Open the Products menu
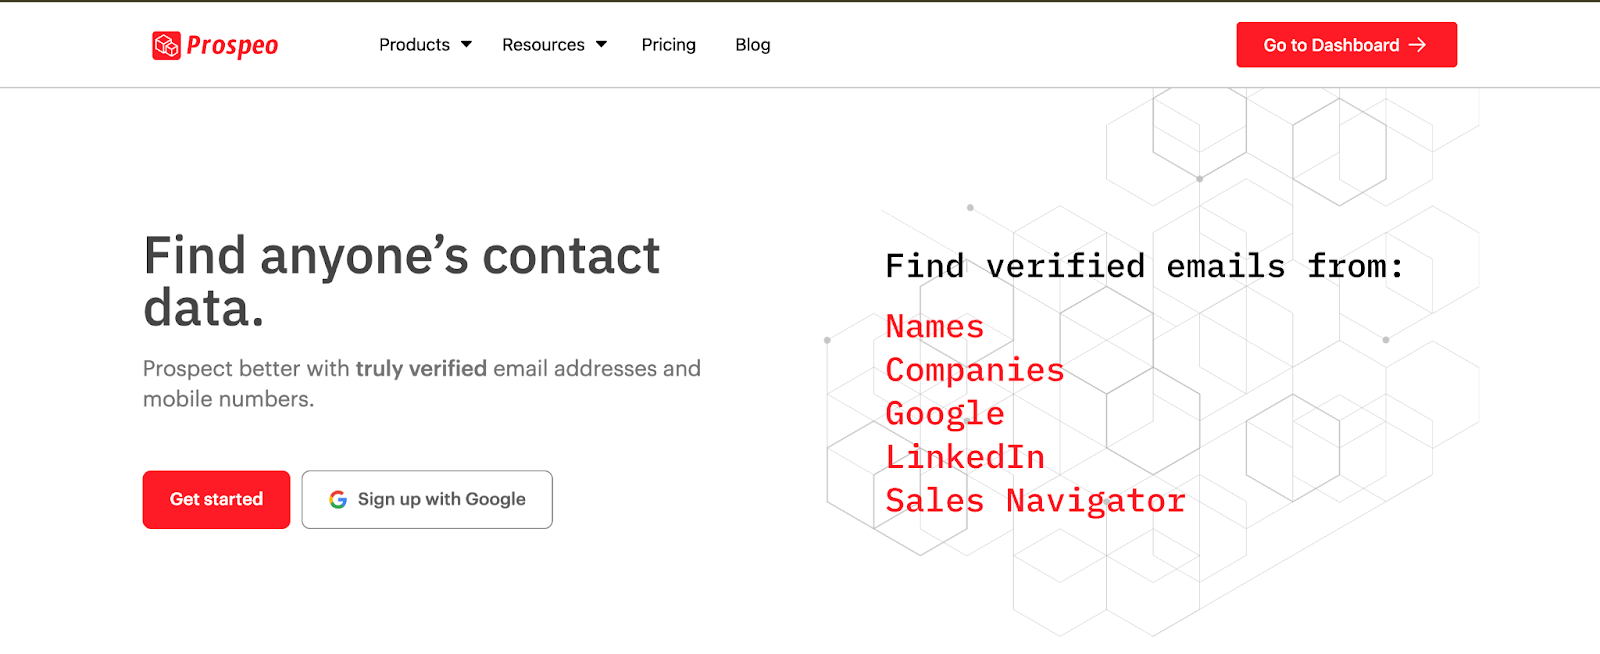Screen dimensions: 1600x654 pyautogui.click(x=414, y=45)
